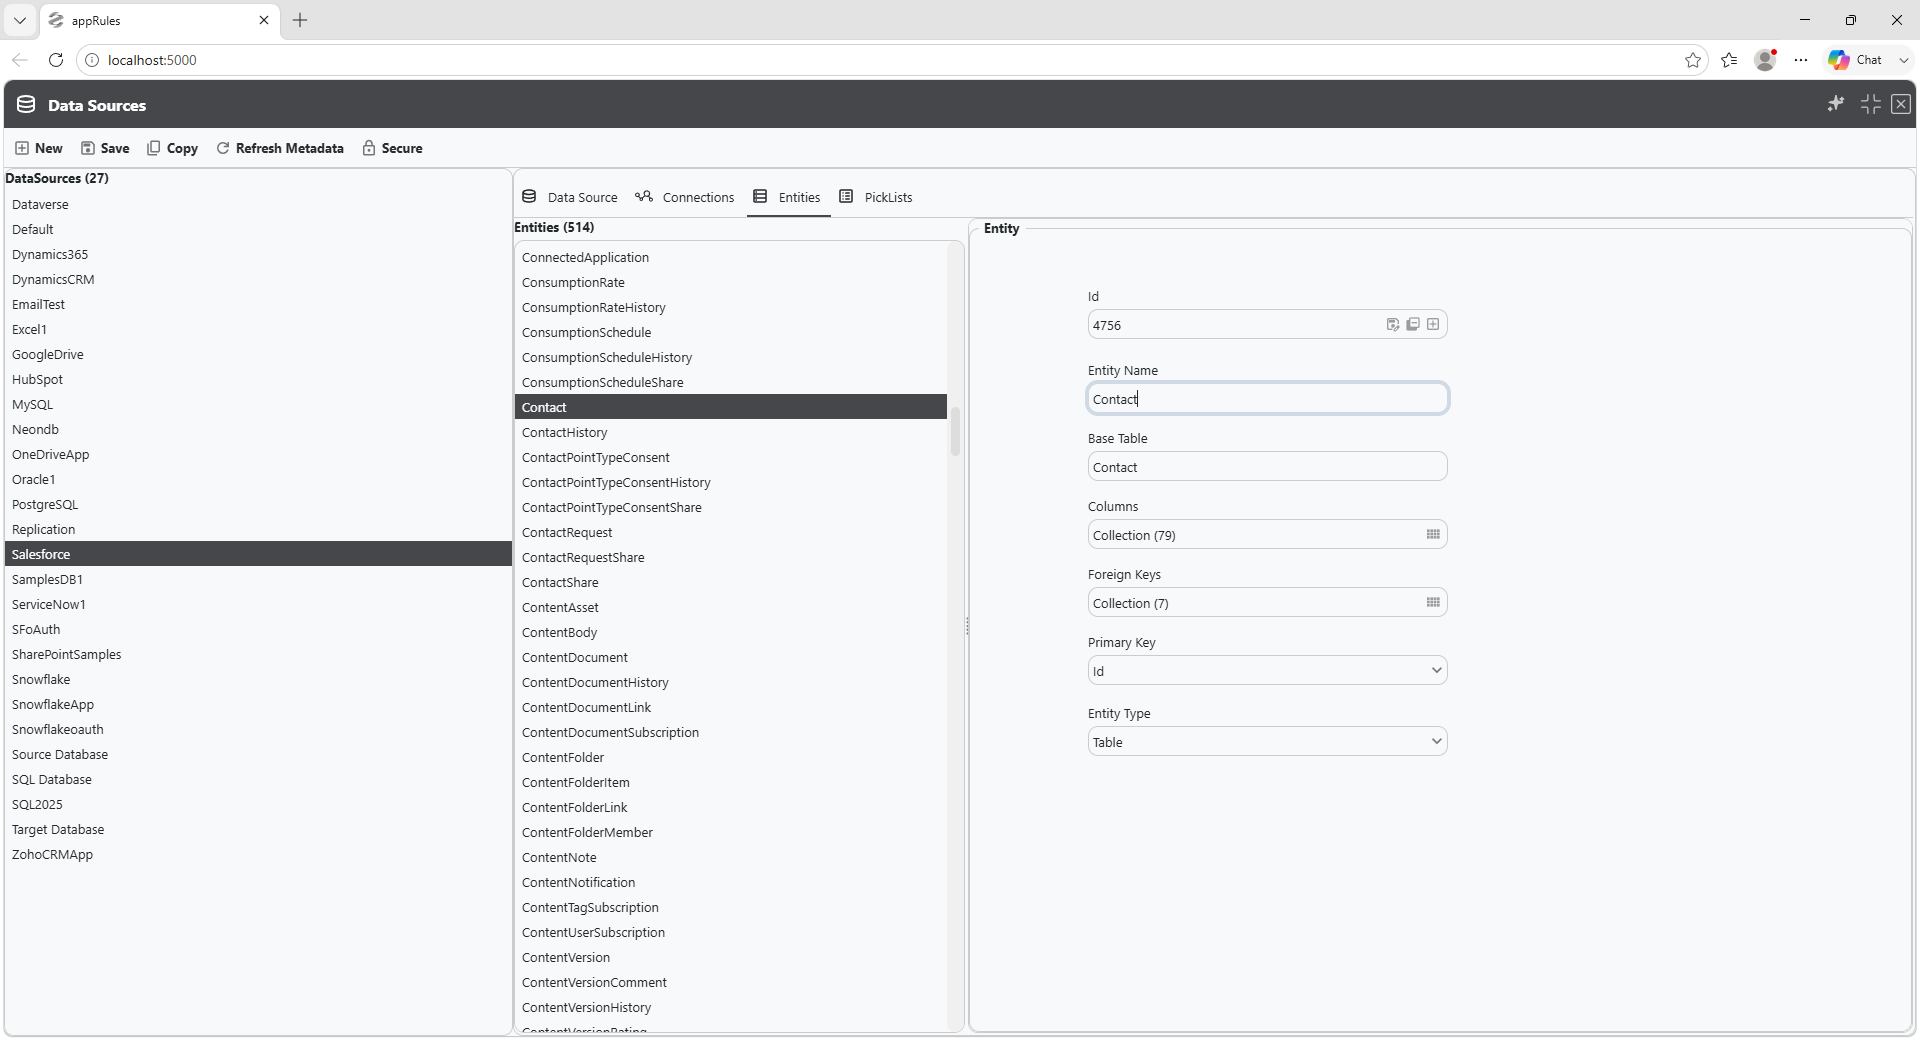Open Copilot Chat in the browser
This screenshot has height=1040, width=1920.
[x=1857, y=60]
